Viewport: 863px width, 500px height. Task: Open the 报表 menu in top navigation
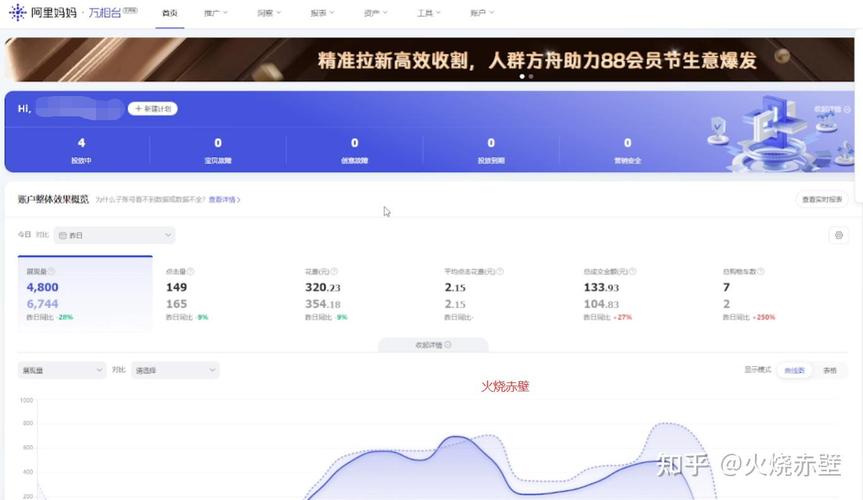click(x=322, y=13)
